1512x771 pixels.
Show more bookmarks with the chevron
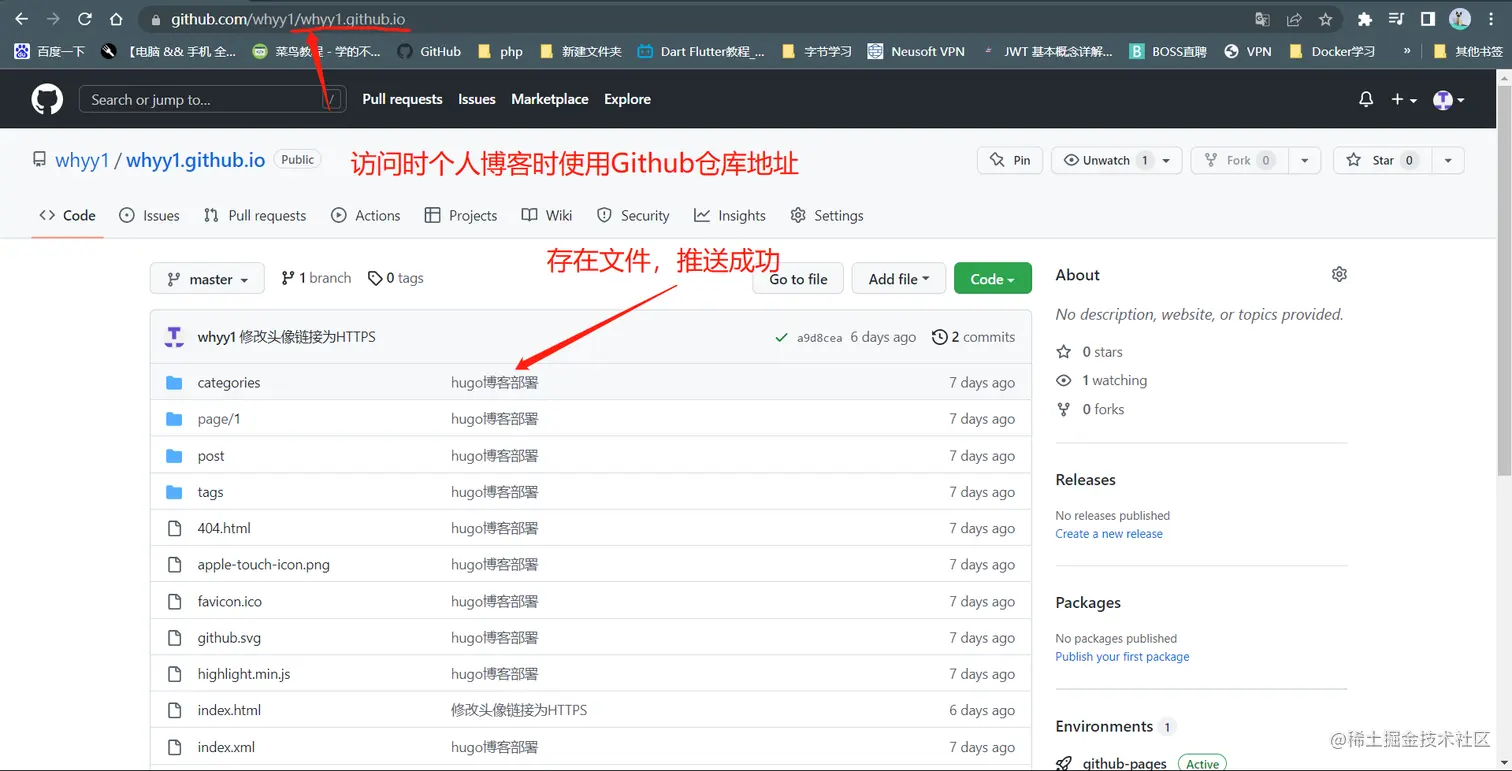[x=1407, y=51]
